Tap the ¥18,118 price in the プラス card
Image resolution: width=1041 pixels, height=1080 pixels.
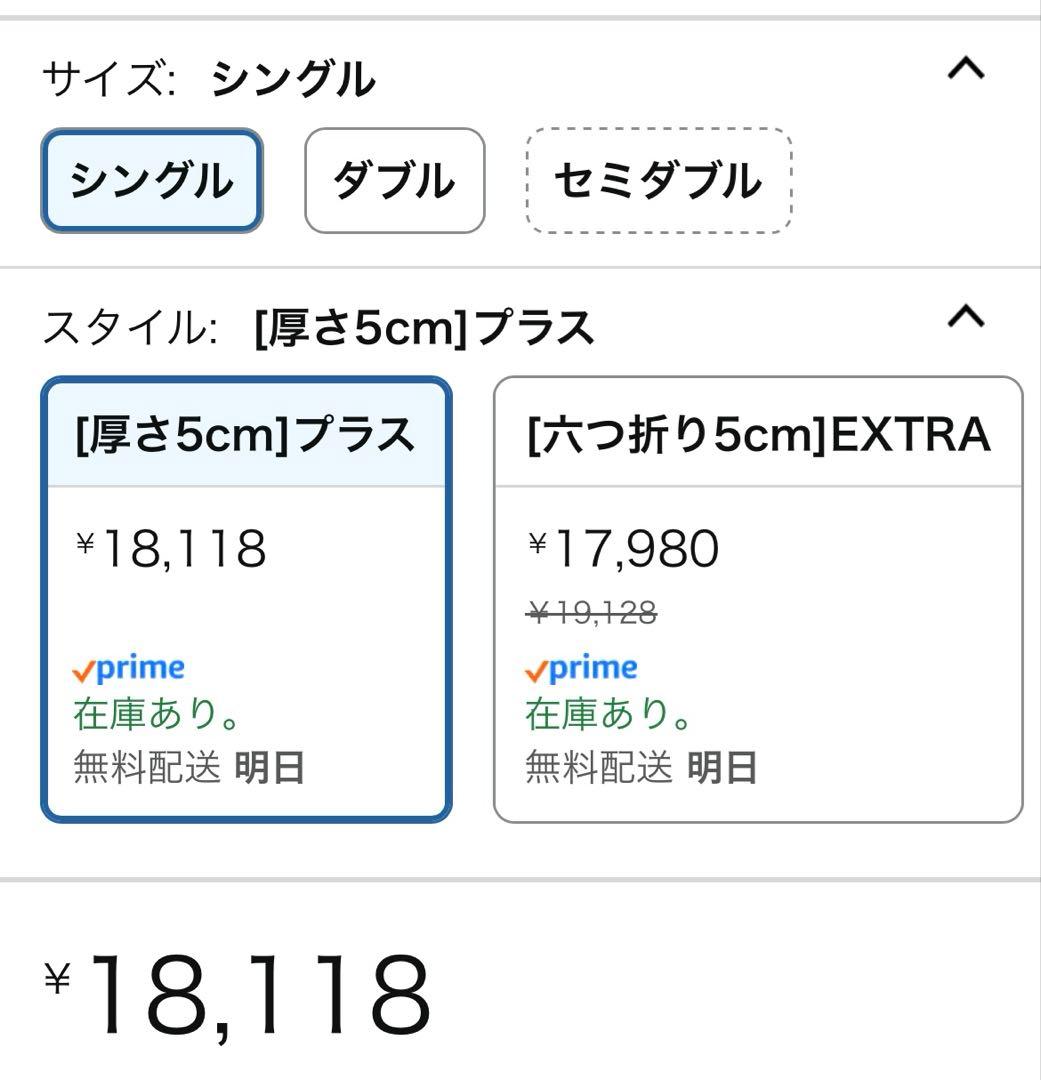click(171, 549)
